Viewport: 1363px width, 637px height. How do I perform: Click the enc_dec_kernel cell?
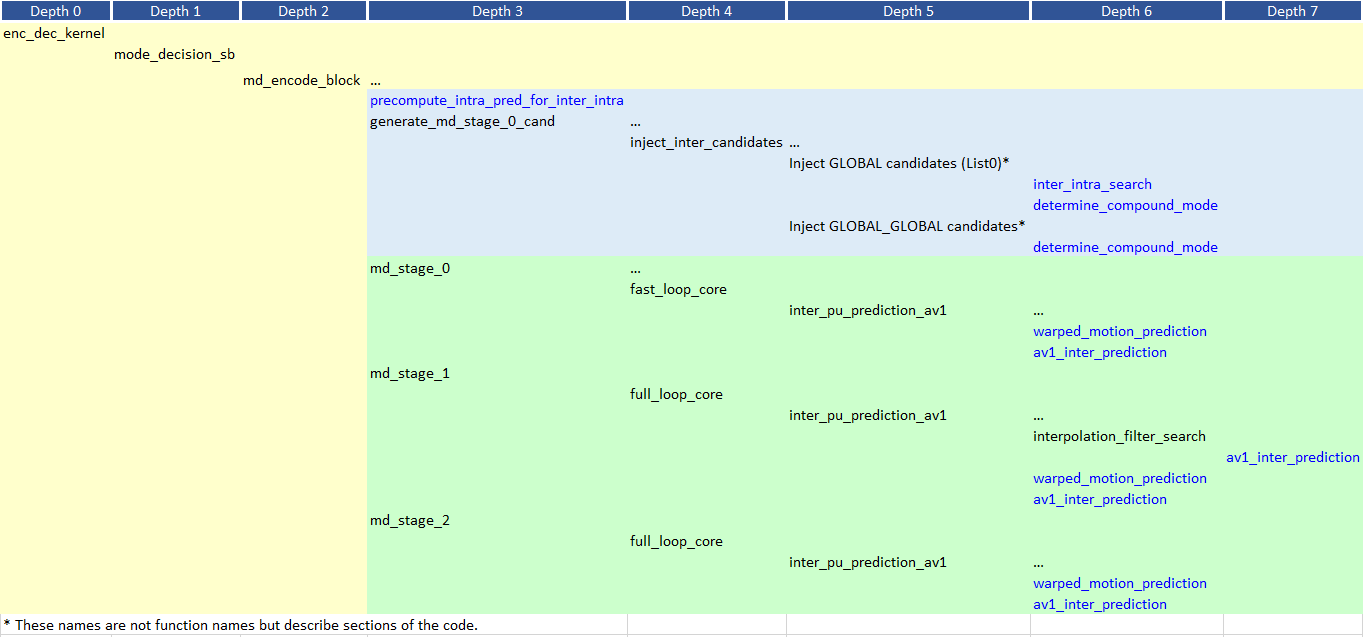(54, 33)
